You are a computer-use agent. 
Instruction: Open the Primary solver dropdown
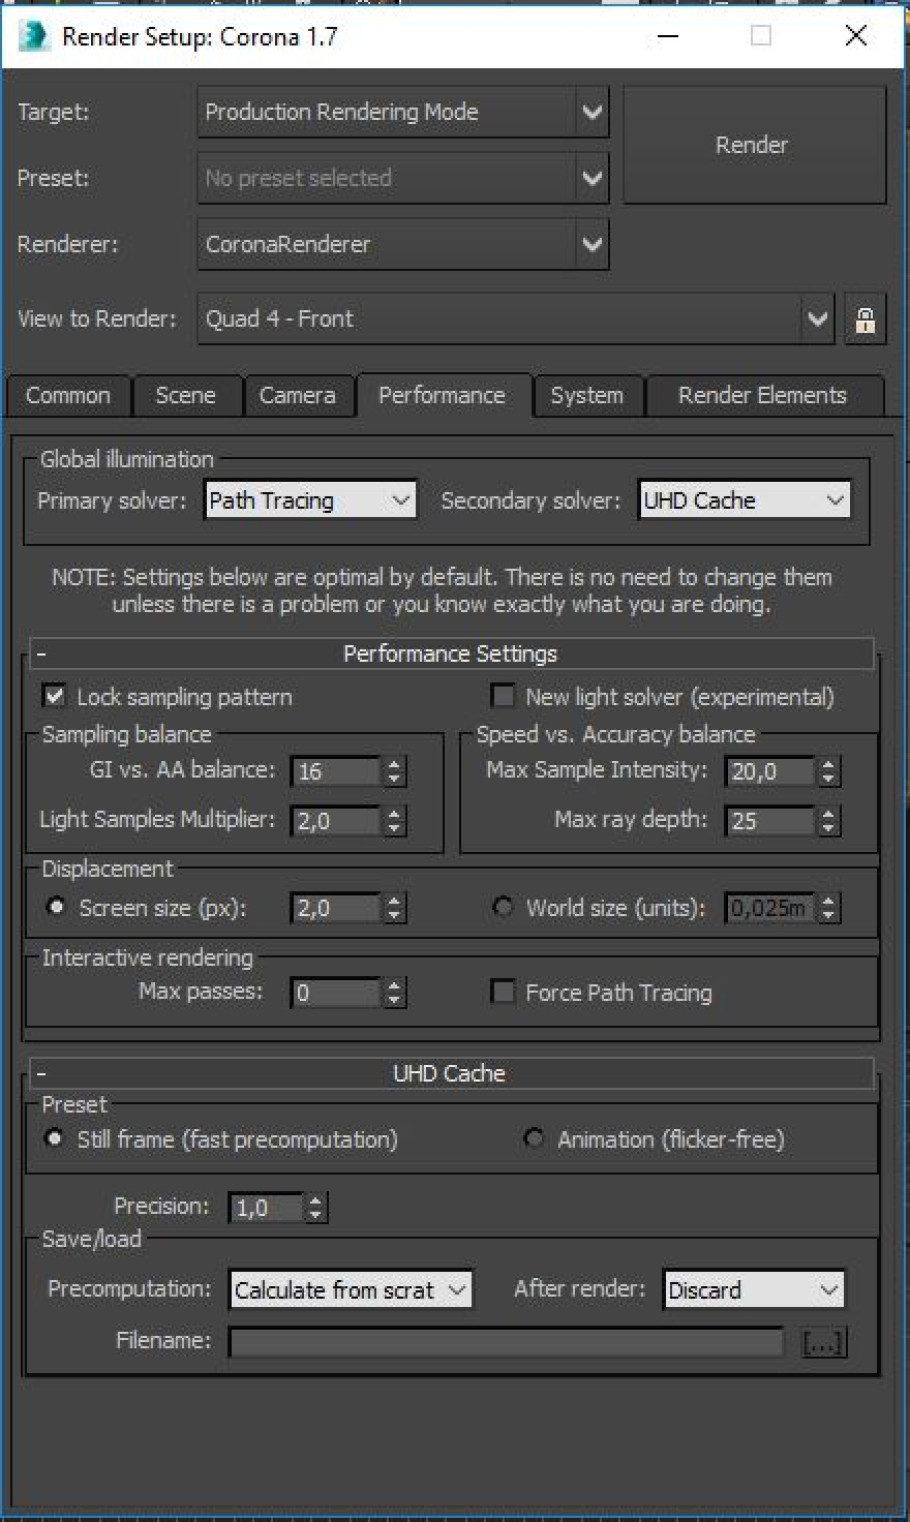309,500
